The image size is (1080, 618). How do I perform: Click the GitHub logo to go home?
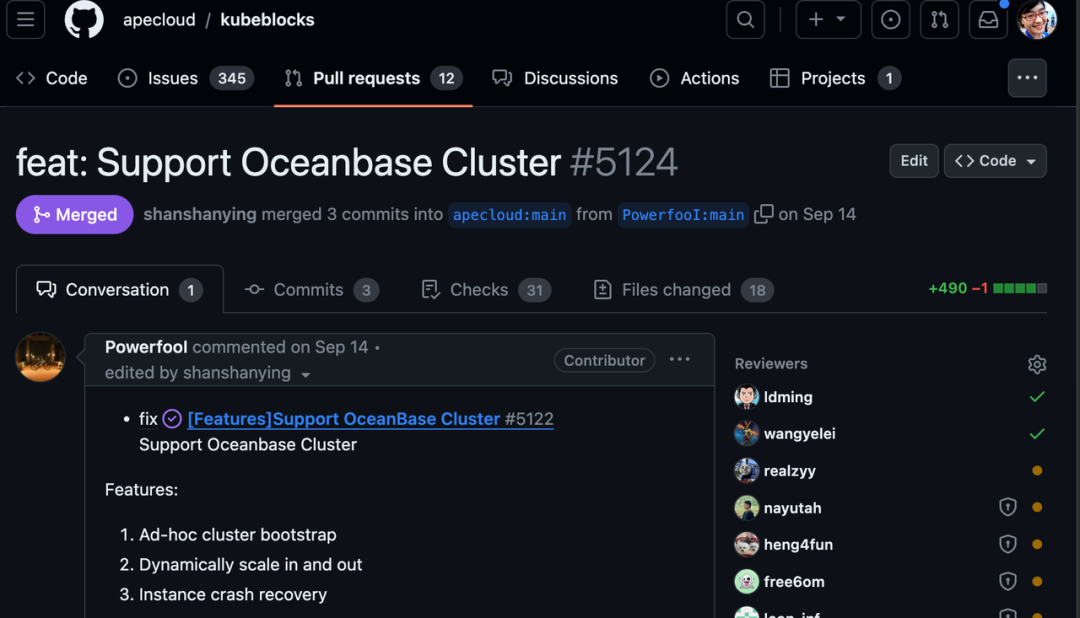click(x=83, y=19)
